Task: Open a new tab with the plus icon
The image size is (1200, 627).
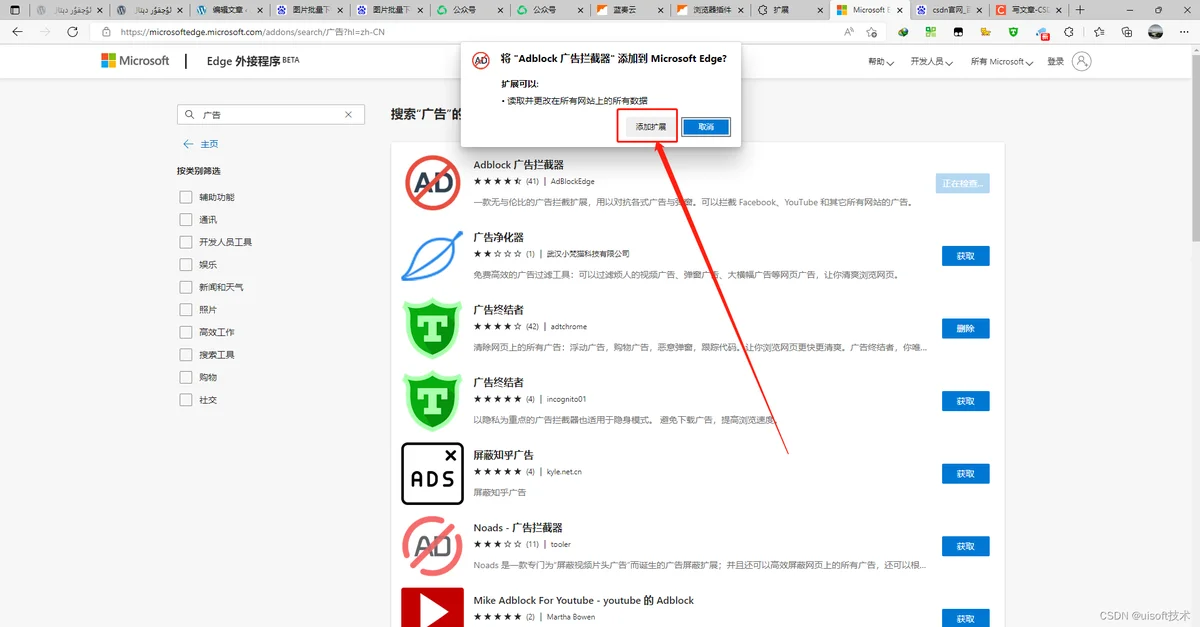Action: pyautogui.click(x=1080, y=9)
